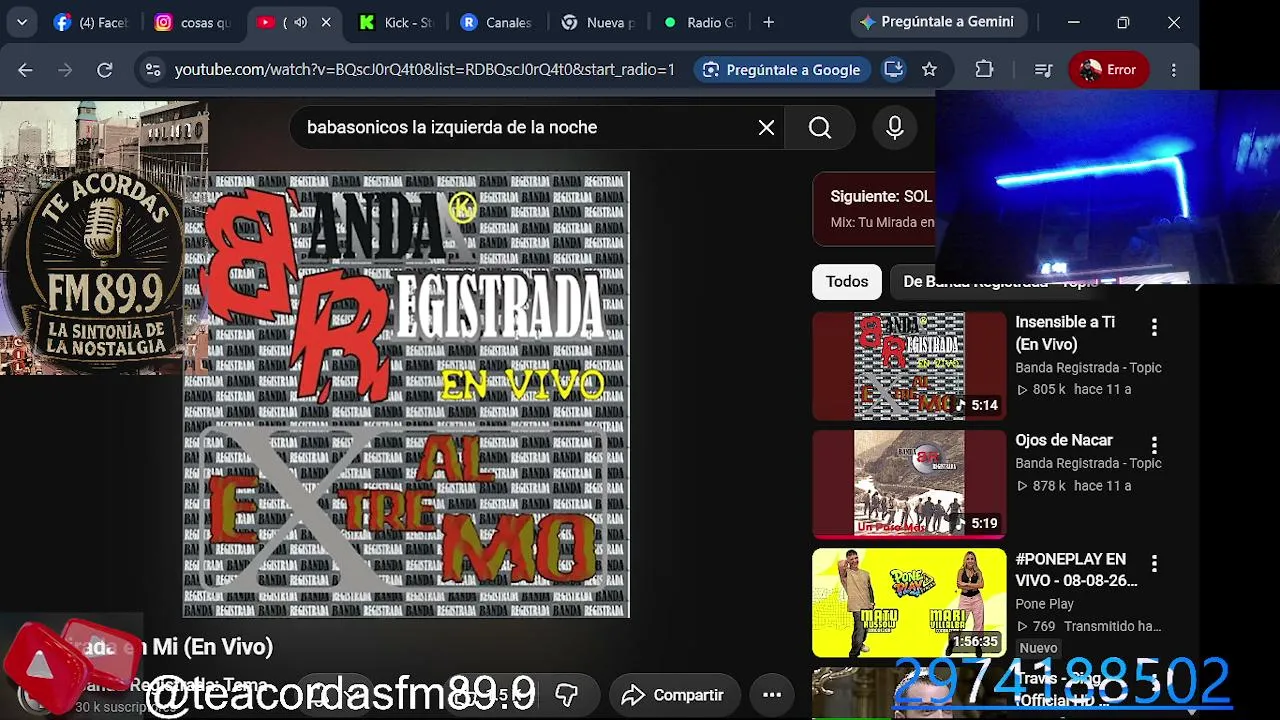The height and width of the screenshot is (720, 1280).
Task: Open the Insensible a Ti video thumbnail
Action: 909,366
